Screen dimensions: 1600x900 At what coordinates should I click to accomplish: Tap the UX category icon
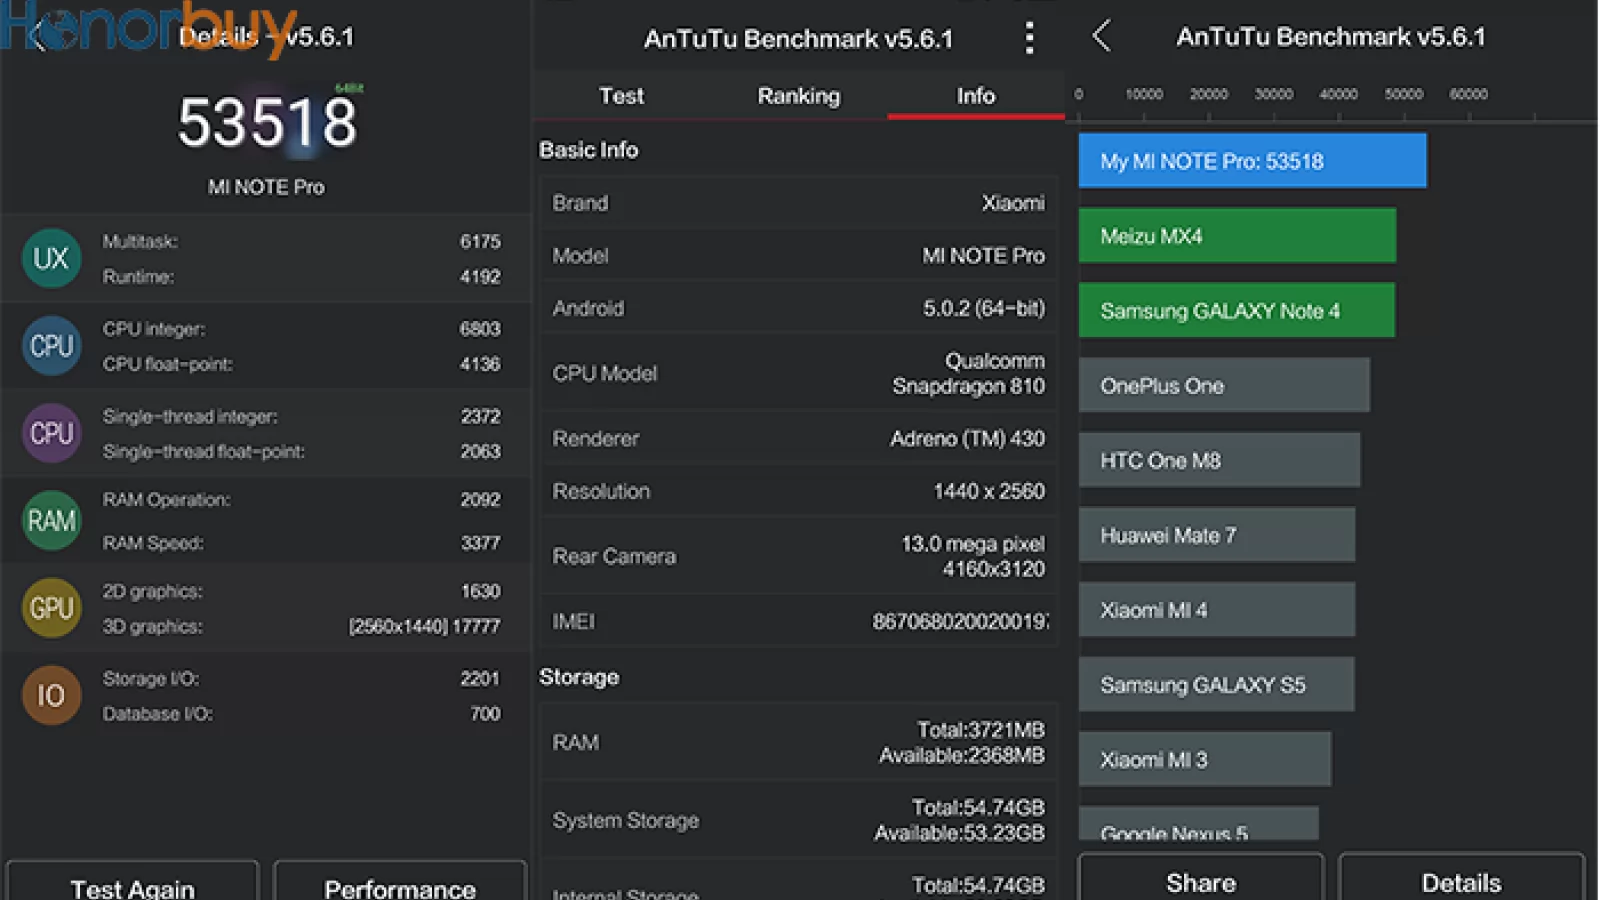pyautogui.click(x=51, y=259)
